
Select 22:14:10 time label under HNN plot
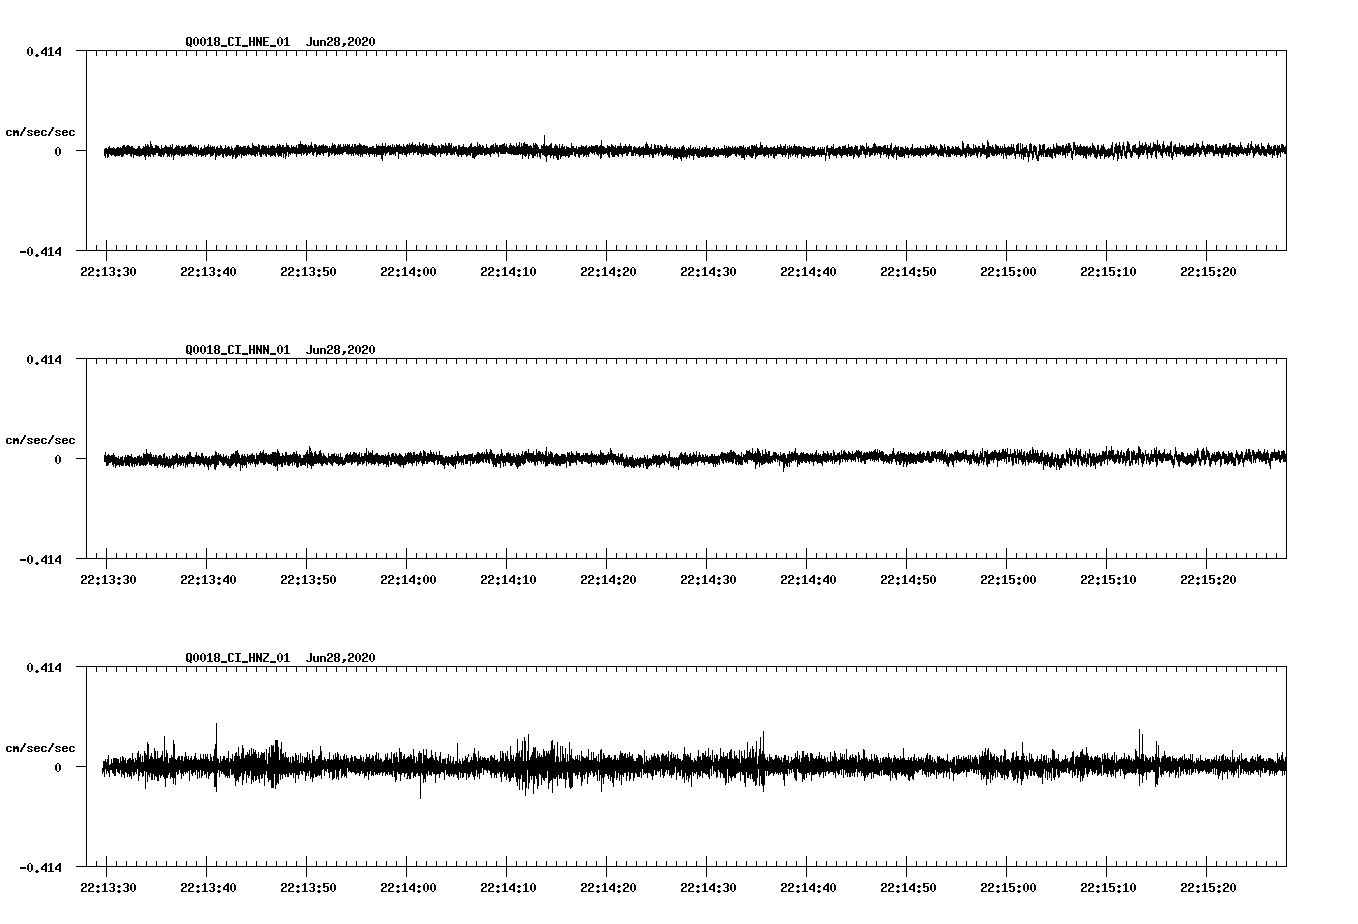[508, 580]
